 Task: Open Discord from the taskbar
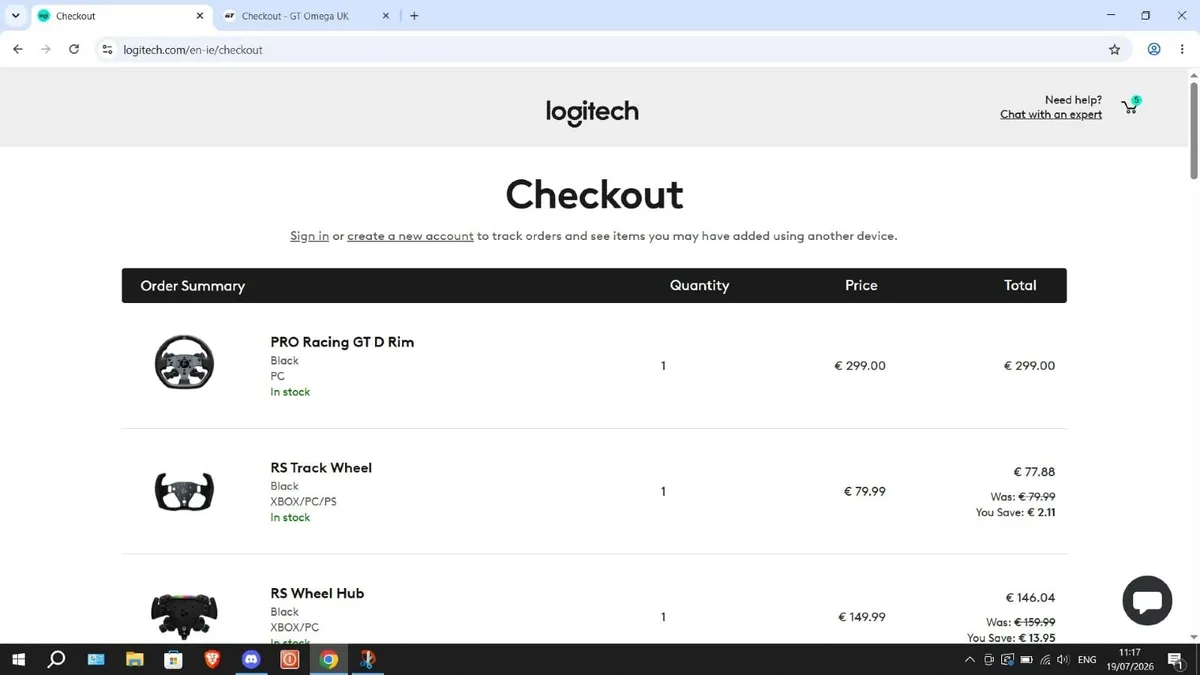(251, 660)
